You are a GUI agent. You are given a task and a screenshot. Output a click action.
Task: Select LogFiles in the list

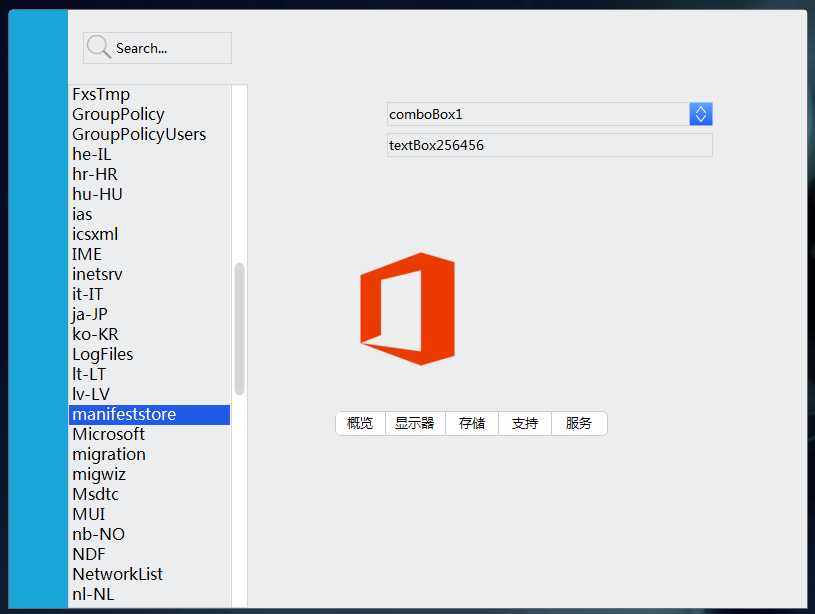click(x=149, y=355)
